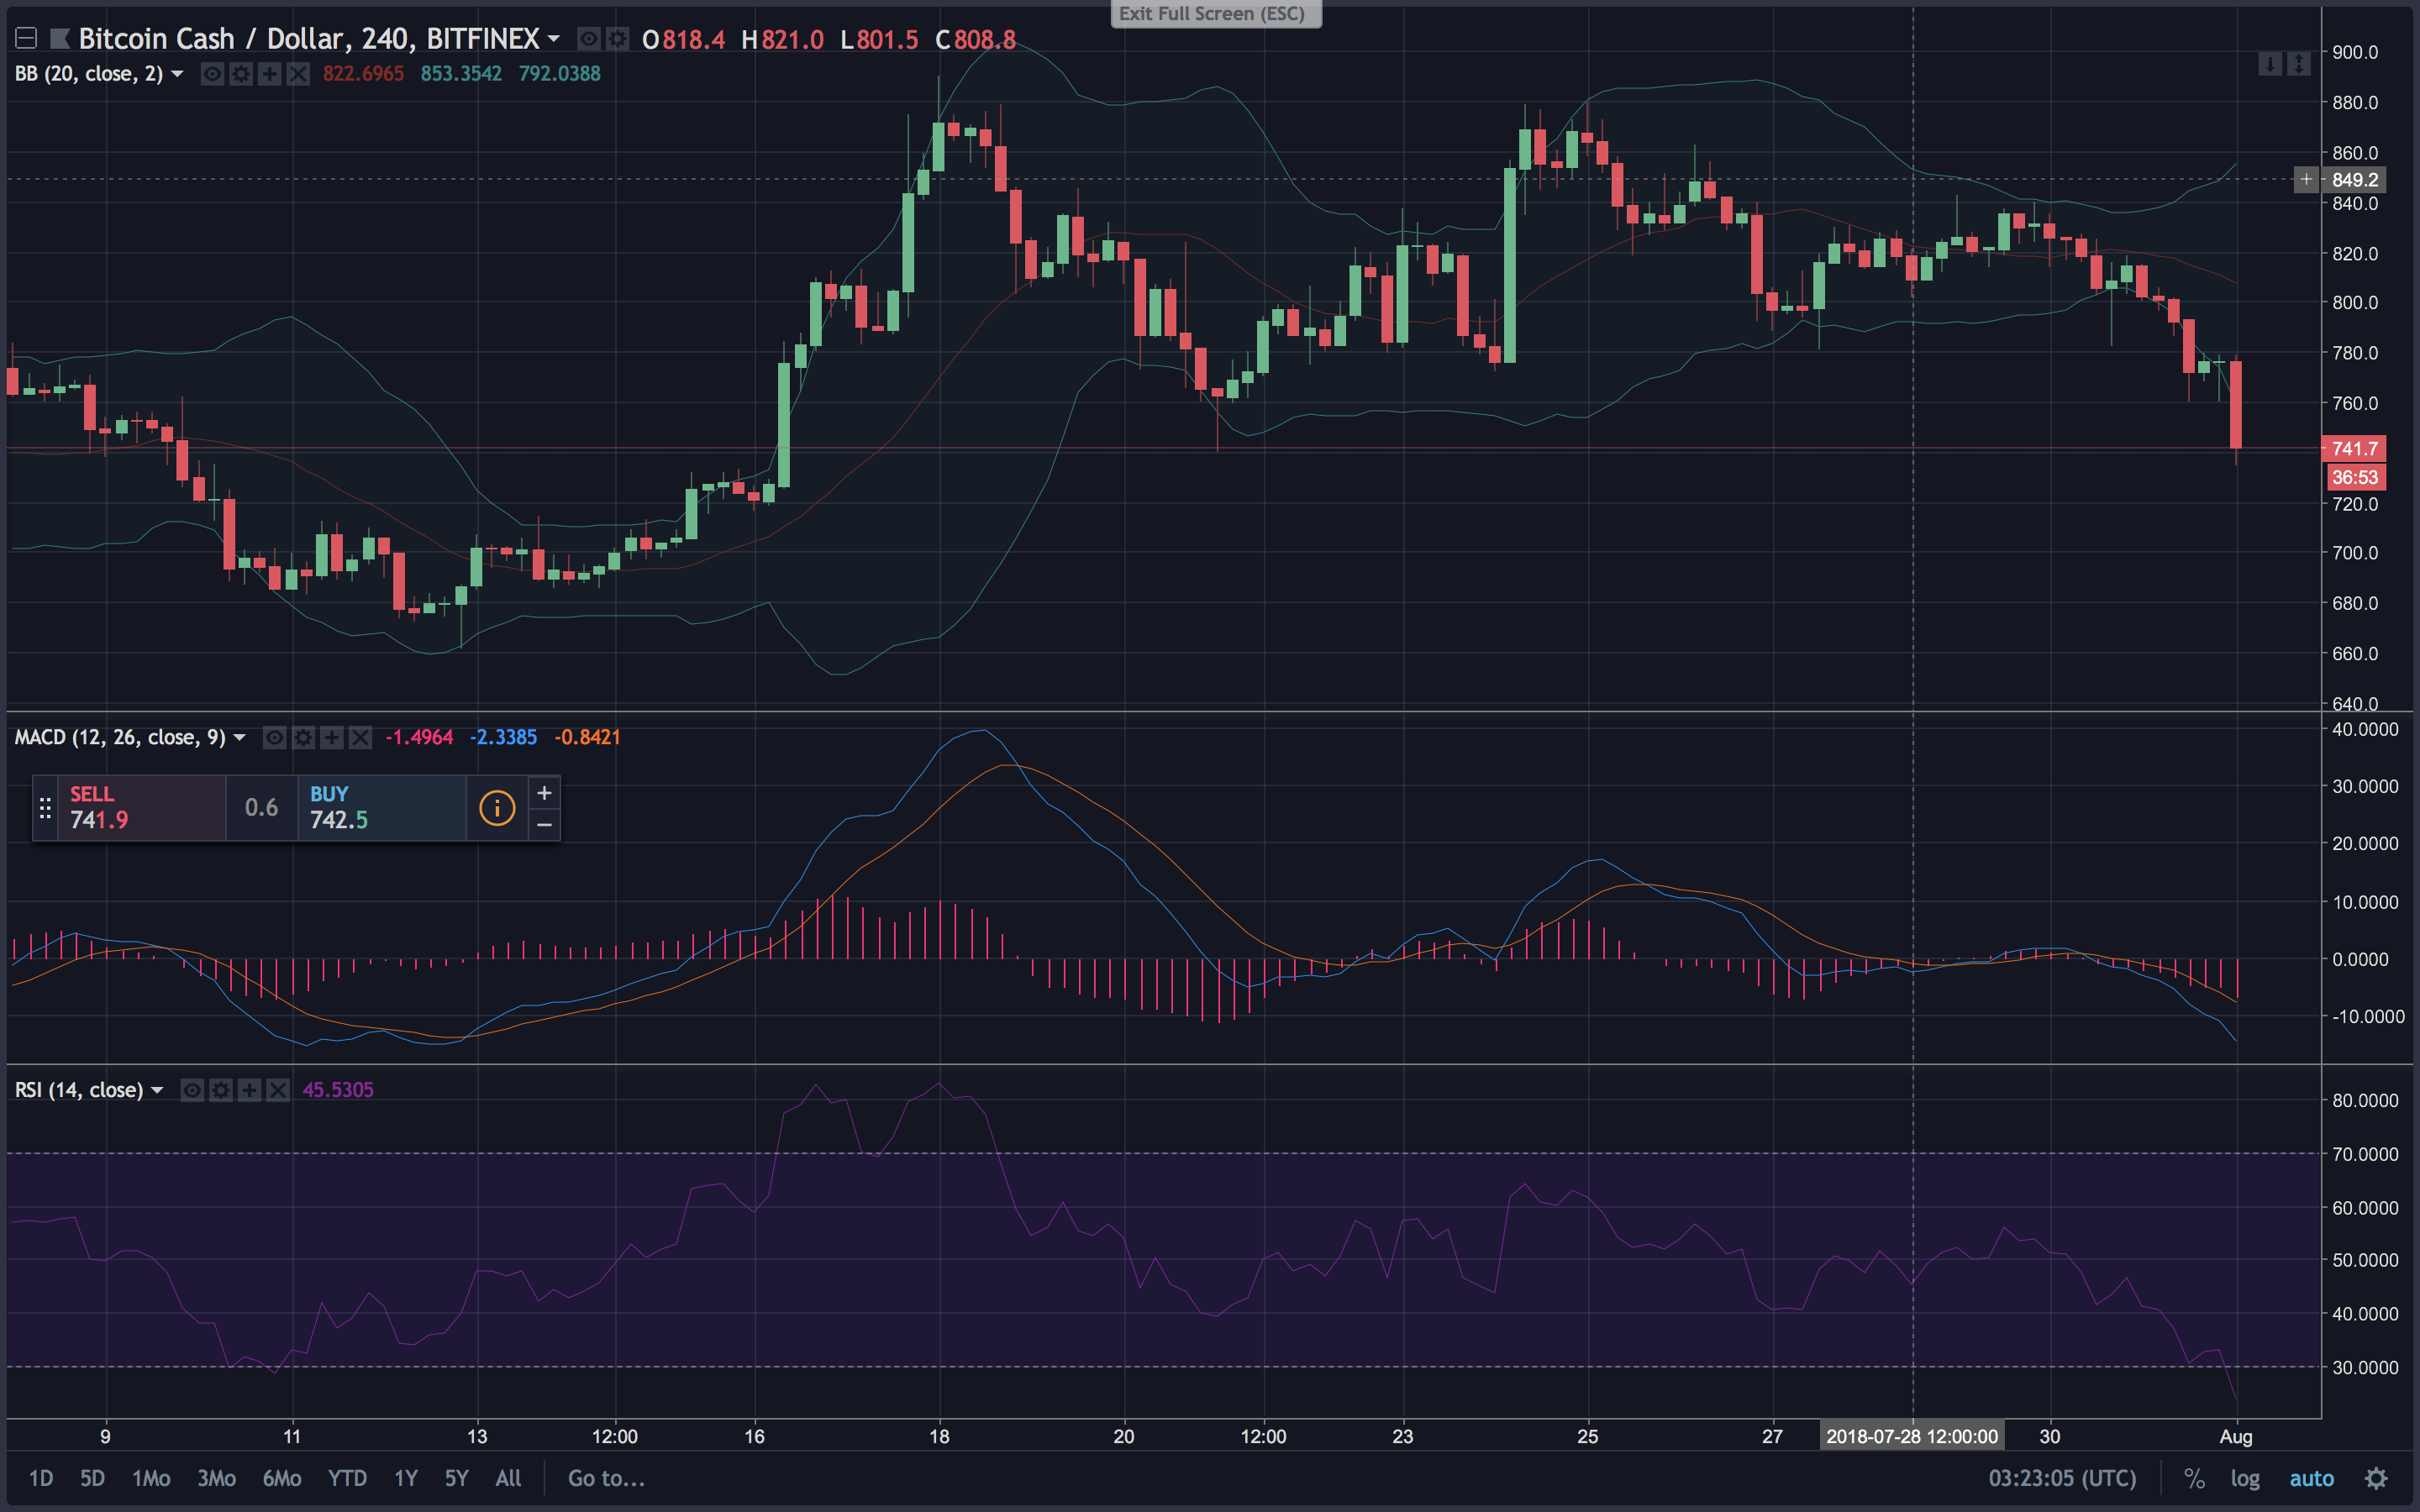Click the plus icon on MACD indicator
The width and height of the screenshot is (2420, 1512).
331,738
